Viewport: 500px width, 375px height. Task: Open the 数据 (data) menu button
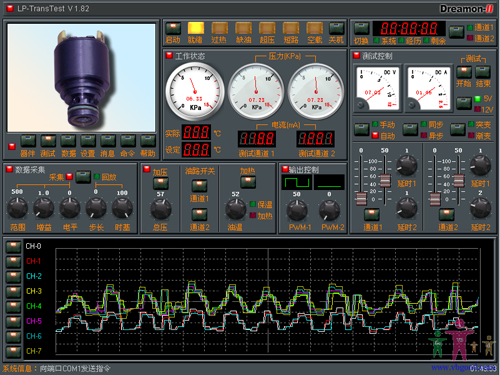click(x=68, y=141)
